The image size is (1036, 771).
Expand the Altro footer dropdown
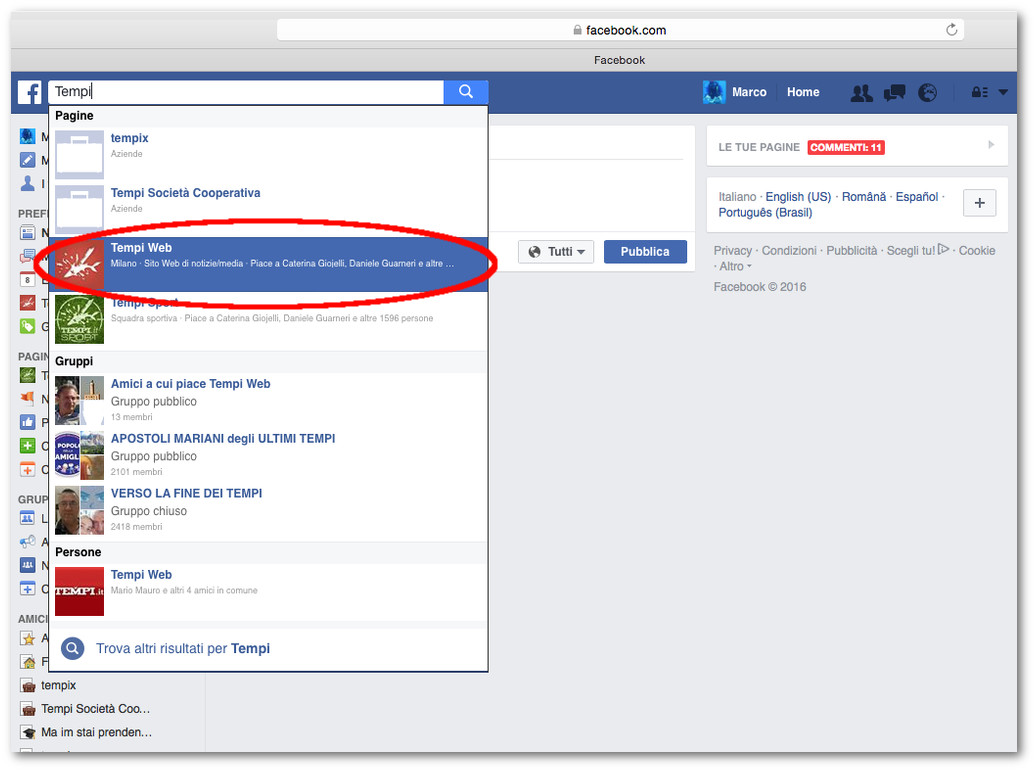[734, 266]
